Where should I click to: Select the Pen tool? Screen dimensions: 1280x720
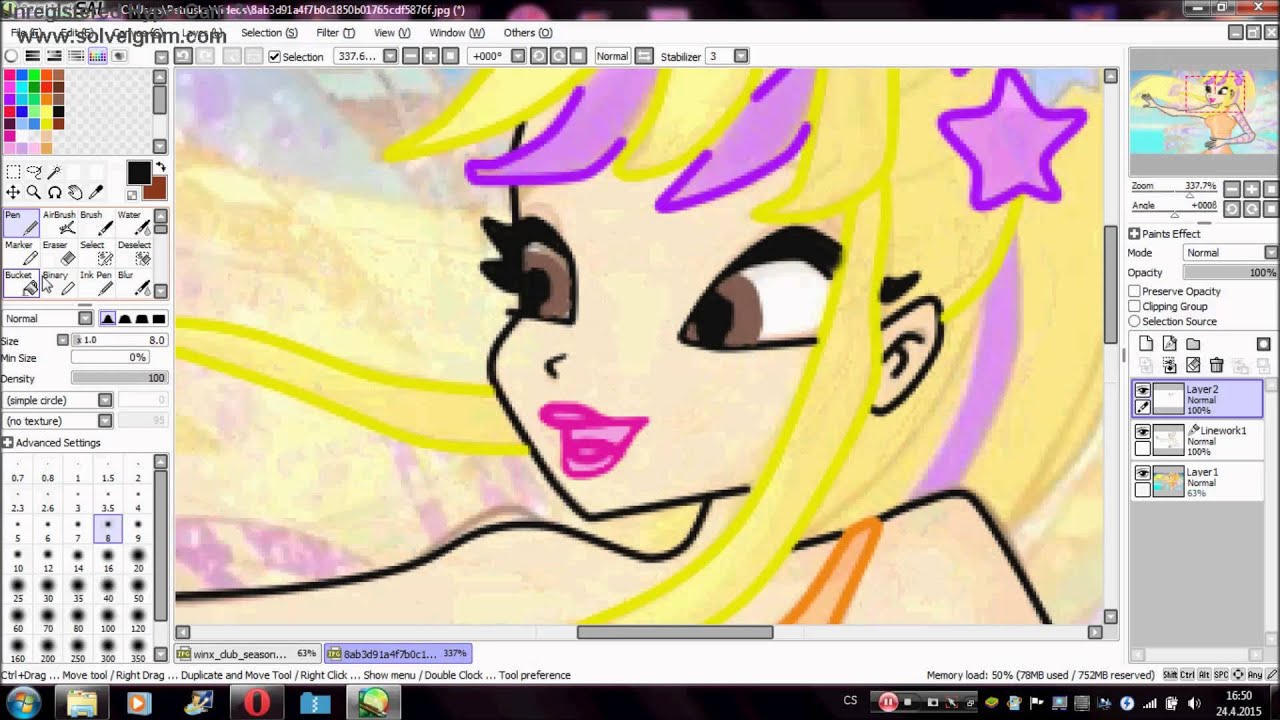coord(21,222)
